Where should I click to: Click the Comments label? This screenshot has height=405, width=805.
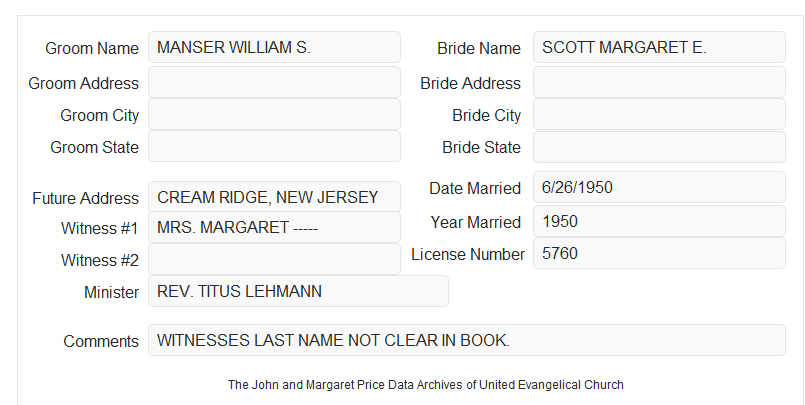click(101, 341)
